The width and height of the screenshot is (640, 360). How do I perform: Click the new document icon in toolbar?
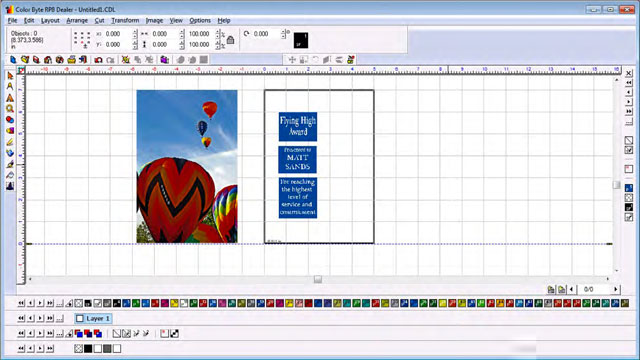(x=13, y=60)
